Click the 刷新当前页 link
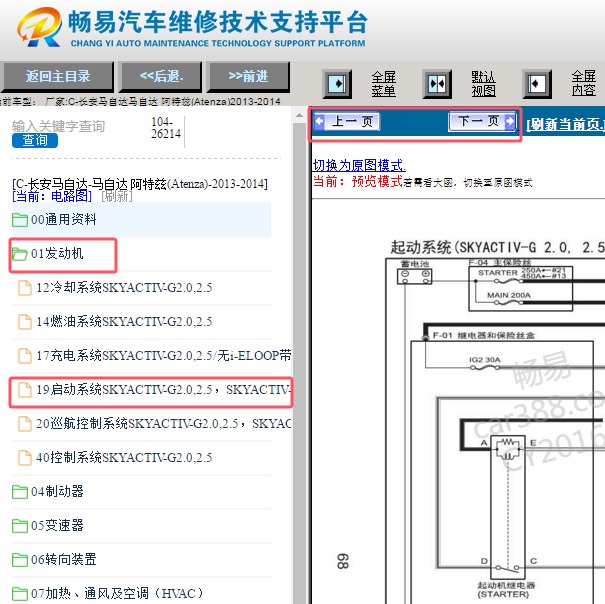This screenshot has width=605, height=604. tap(566, 124)
